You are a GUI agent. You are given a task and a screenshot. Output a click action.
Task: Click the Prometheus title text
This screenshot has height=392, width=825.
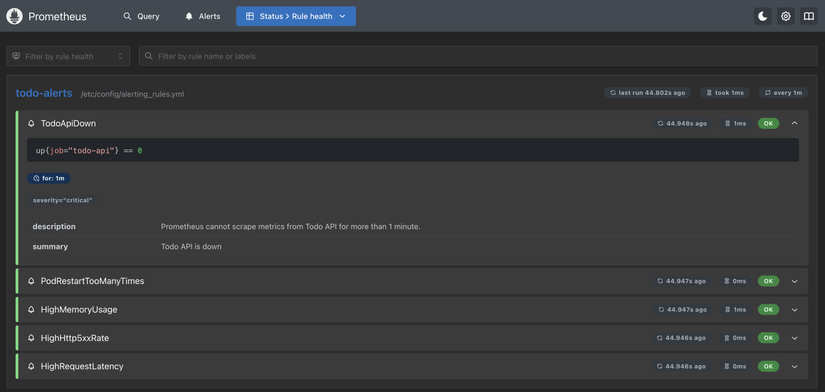57,16
